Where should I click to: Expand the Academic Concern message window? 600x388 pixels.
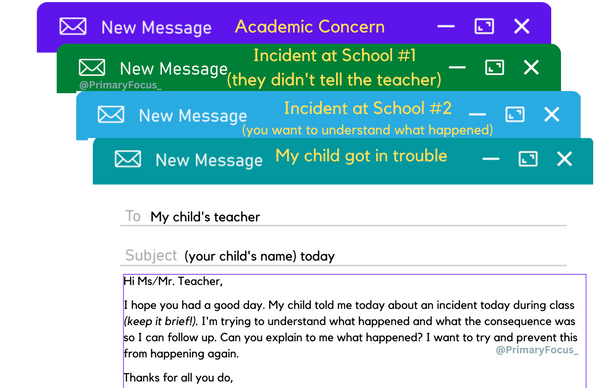pos(484,26)
